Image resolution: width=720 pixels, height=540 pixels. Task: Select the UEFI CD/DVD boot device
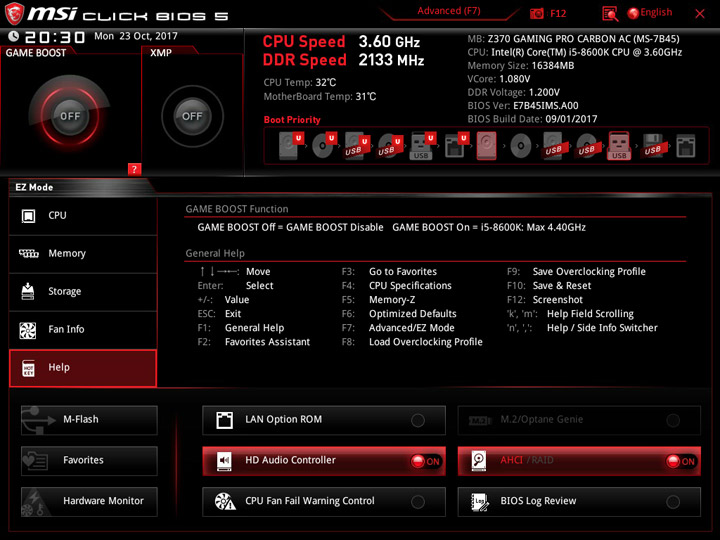[x=324, y=145]
